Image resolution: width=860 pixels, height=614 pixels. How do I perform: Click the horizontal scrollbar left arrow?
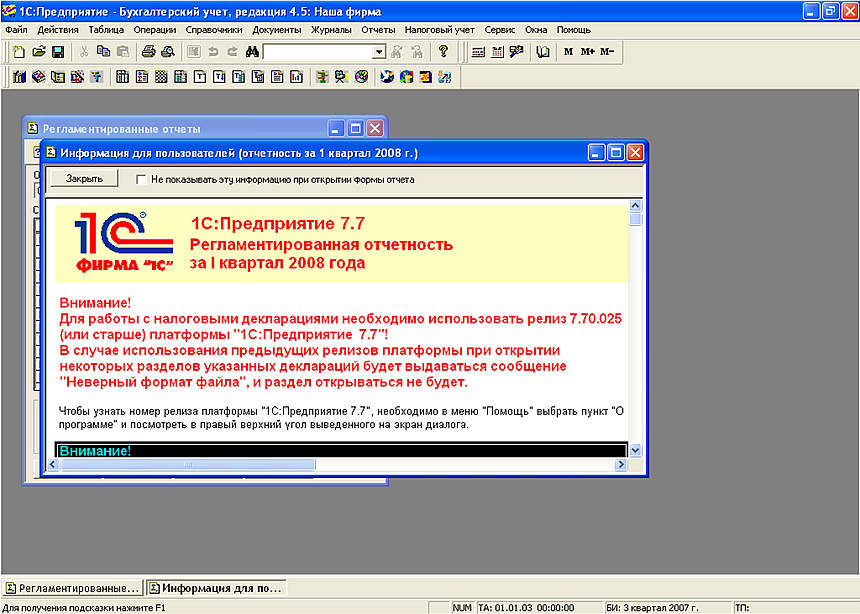[53, 465]
